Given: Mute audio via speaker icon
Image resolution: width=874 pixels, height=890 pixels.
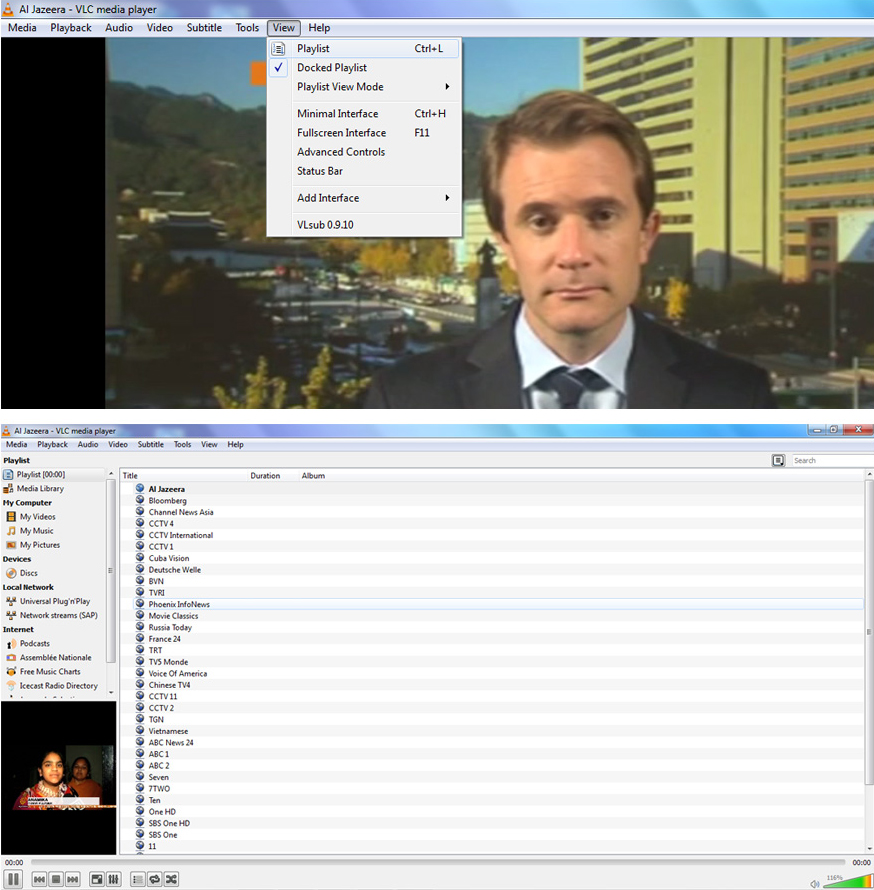Looking at the screenshot, I should click(x=814, y=884).
